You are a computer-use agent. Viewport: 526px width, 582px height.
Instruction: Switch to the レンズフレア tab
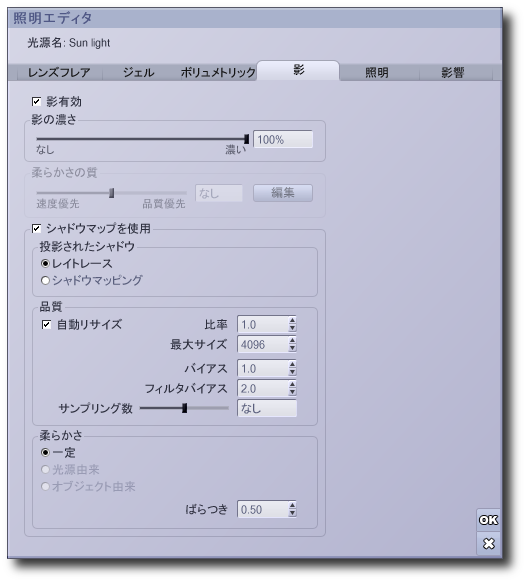point(59,72)
